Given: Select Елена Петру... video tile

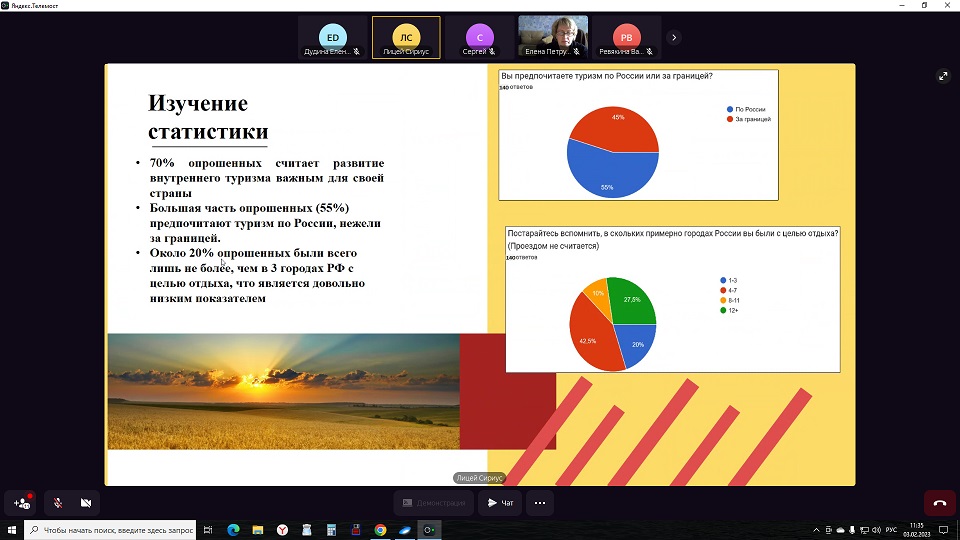Looking at the screenshot, I should click(552, 38).
